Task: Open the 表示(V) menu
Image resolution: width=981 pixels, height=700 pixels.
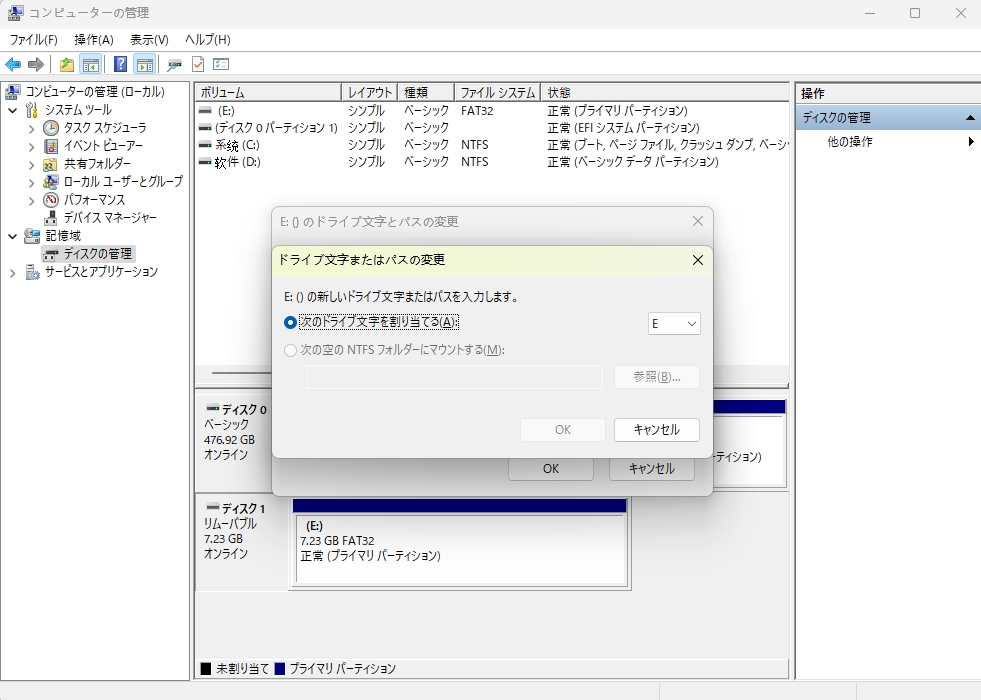Action: (149, 39)
